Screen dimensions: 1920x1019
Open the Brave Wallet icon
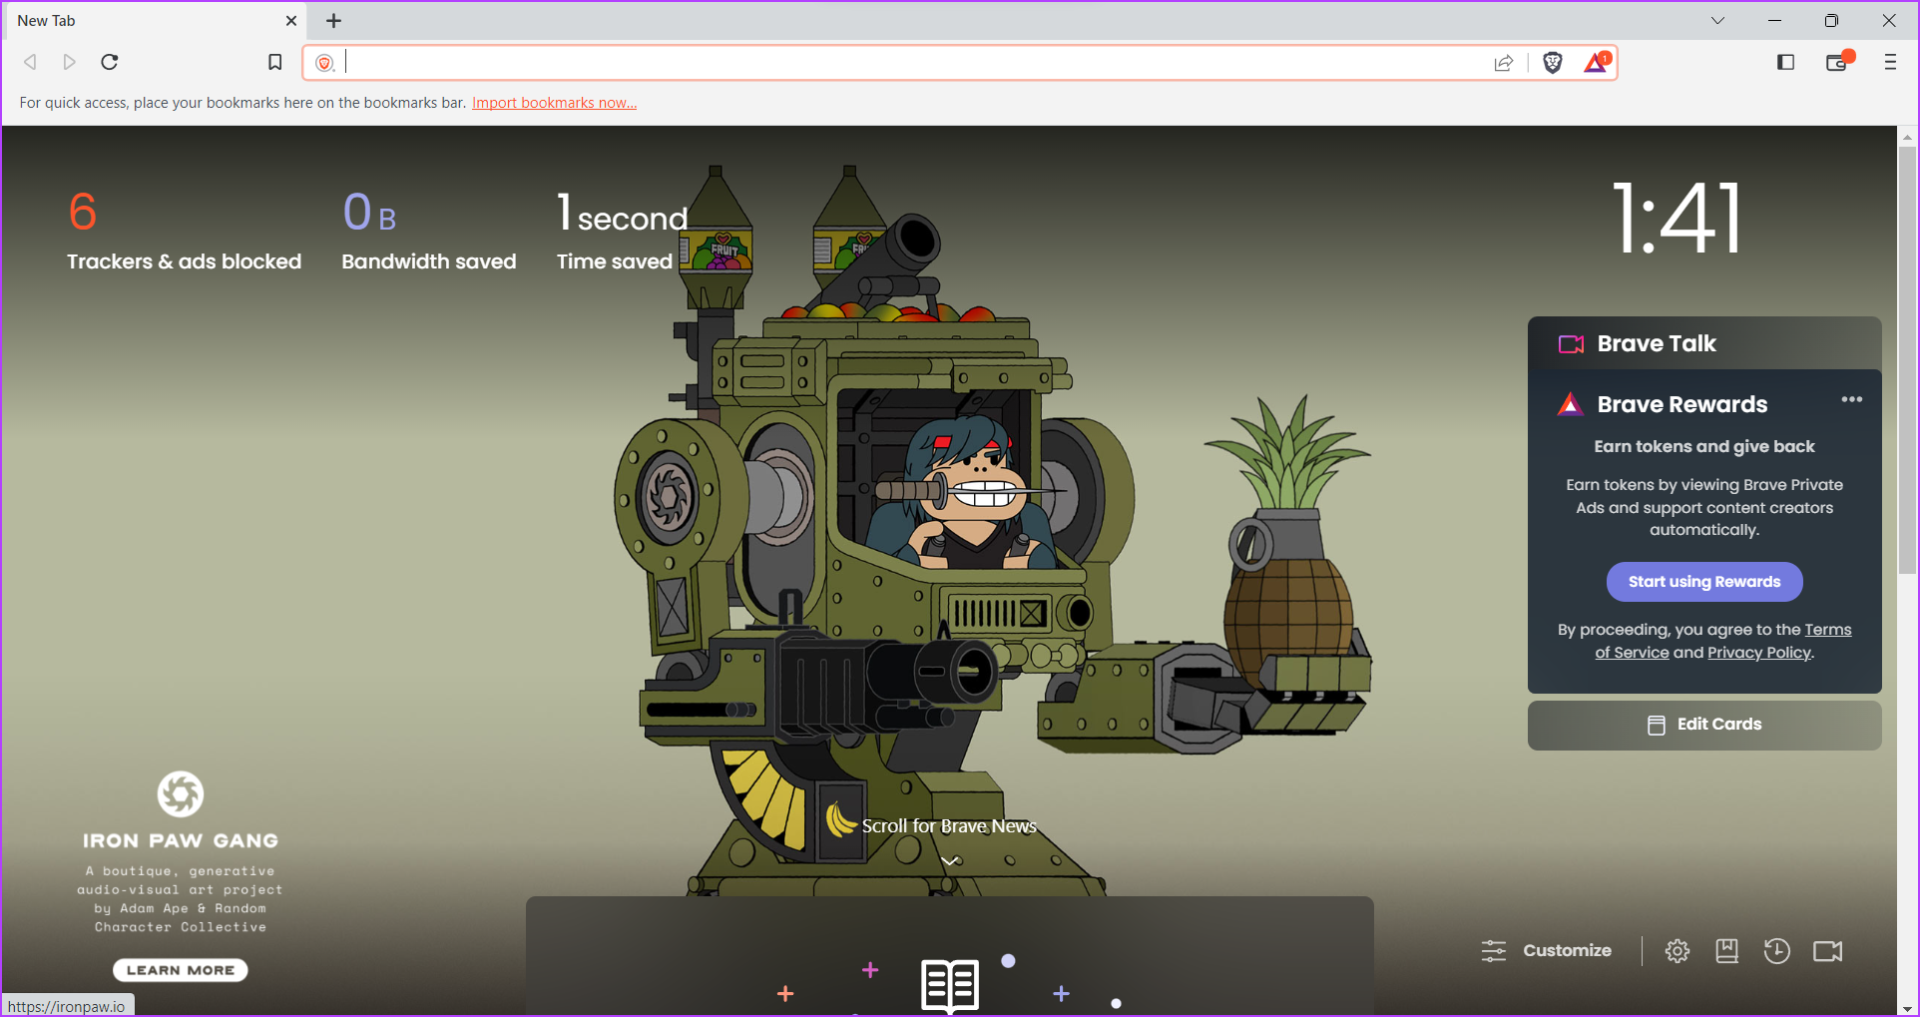(x=1839, y=62)
